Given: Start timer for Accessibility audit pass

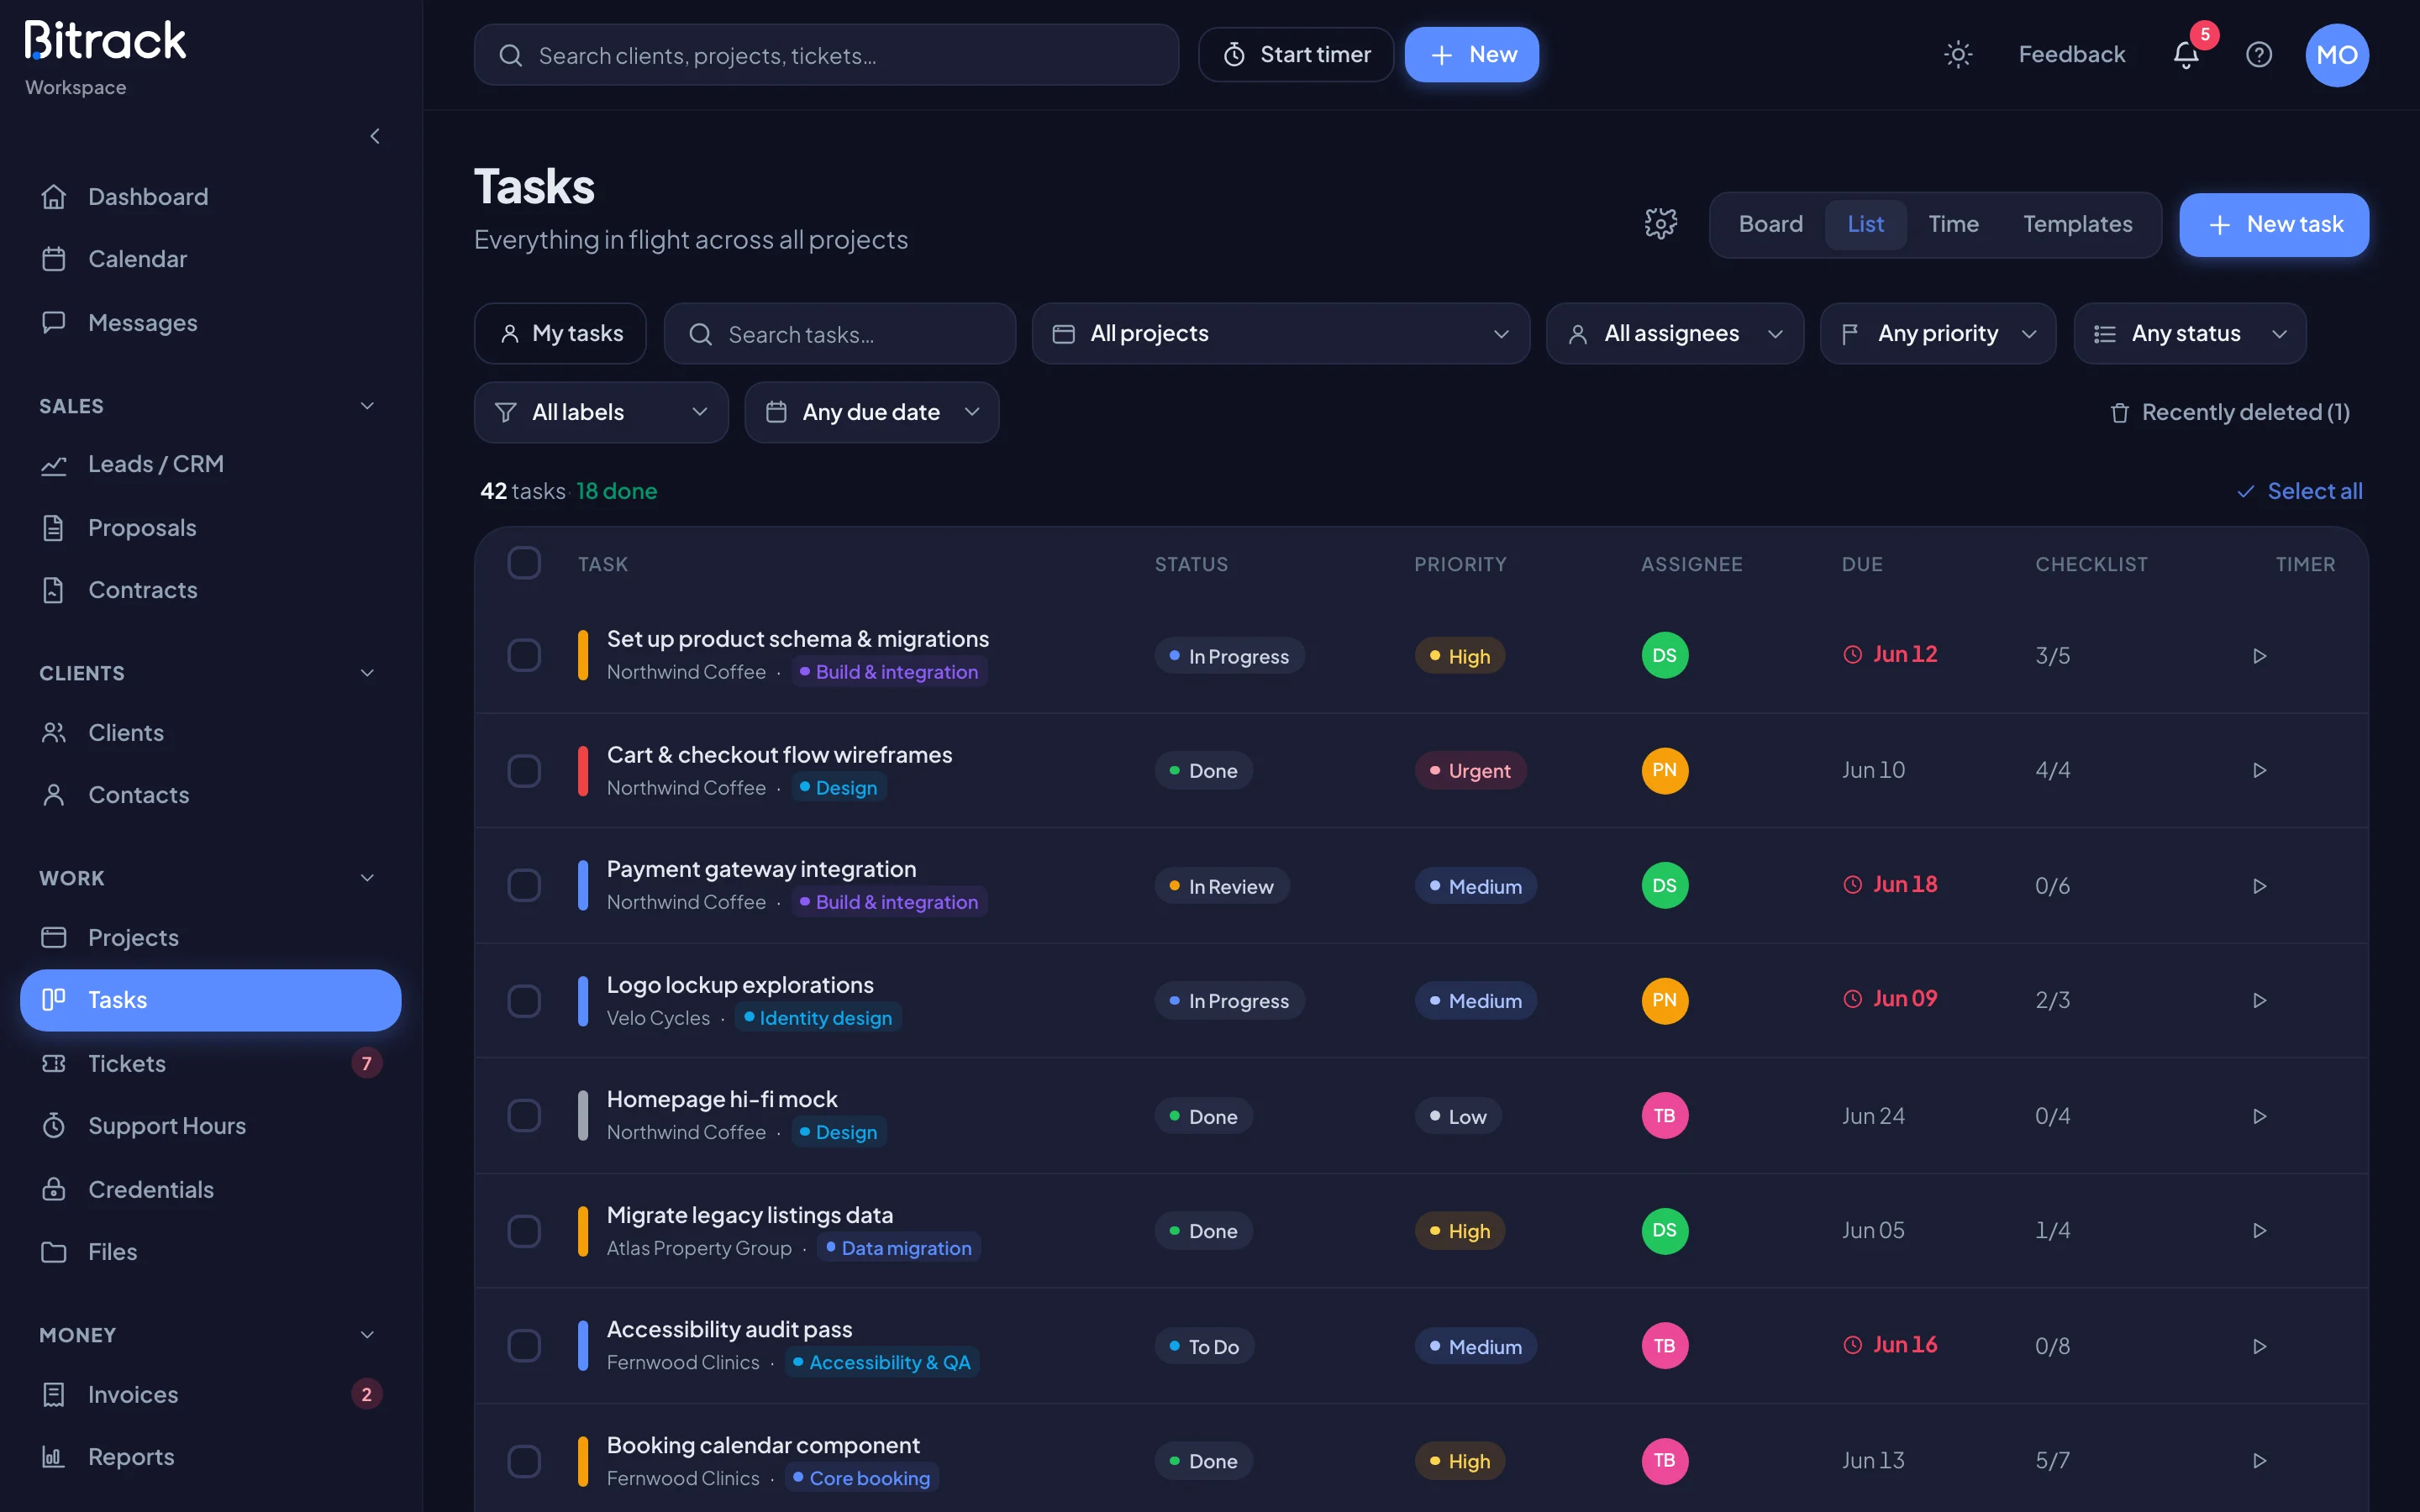Looking at the screenshot, I should coord(2259,1346).
